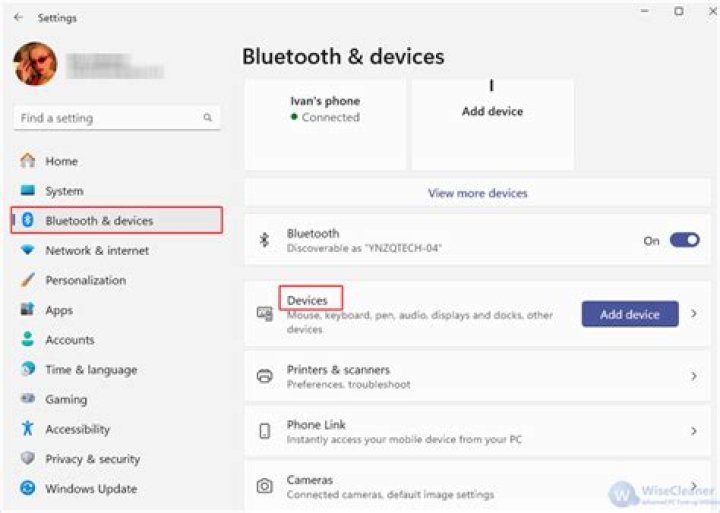Click the back arrow in Settings header

point(18,17)
